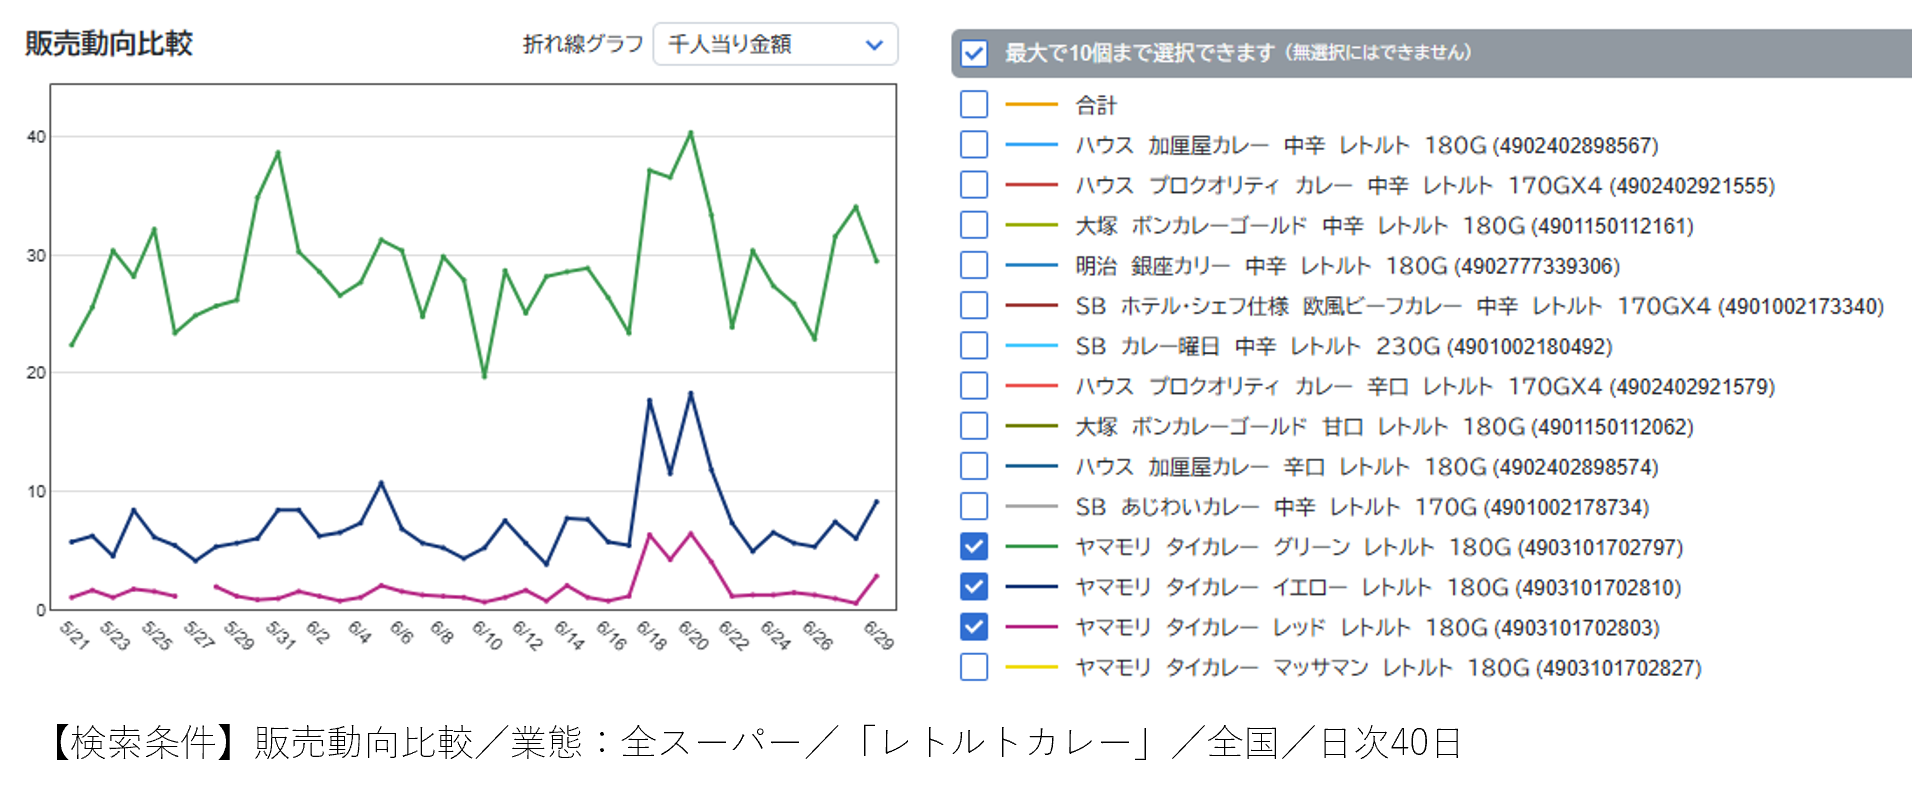This screenshot has width=1912, height=788.
Task: Click the 6/29 x-axis date label
Action: 878,634
